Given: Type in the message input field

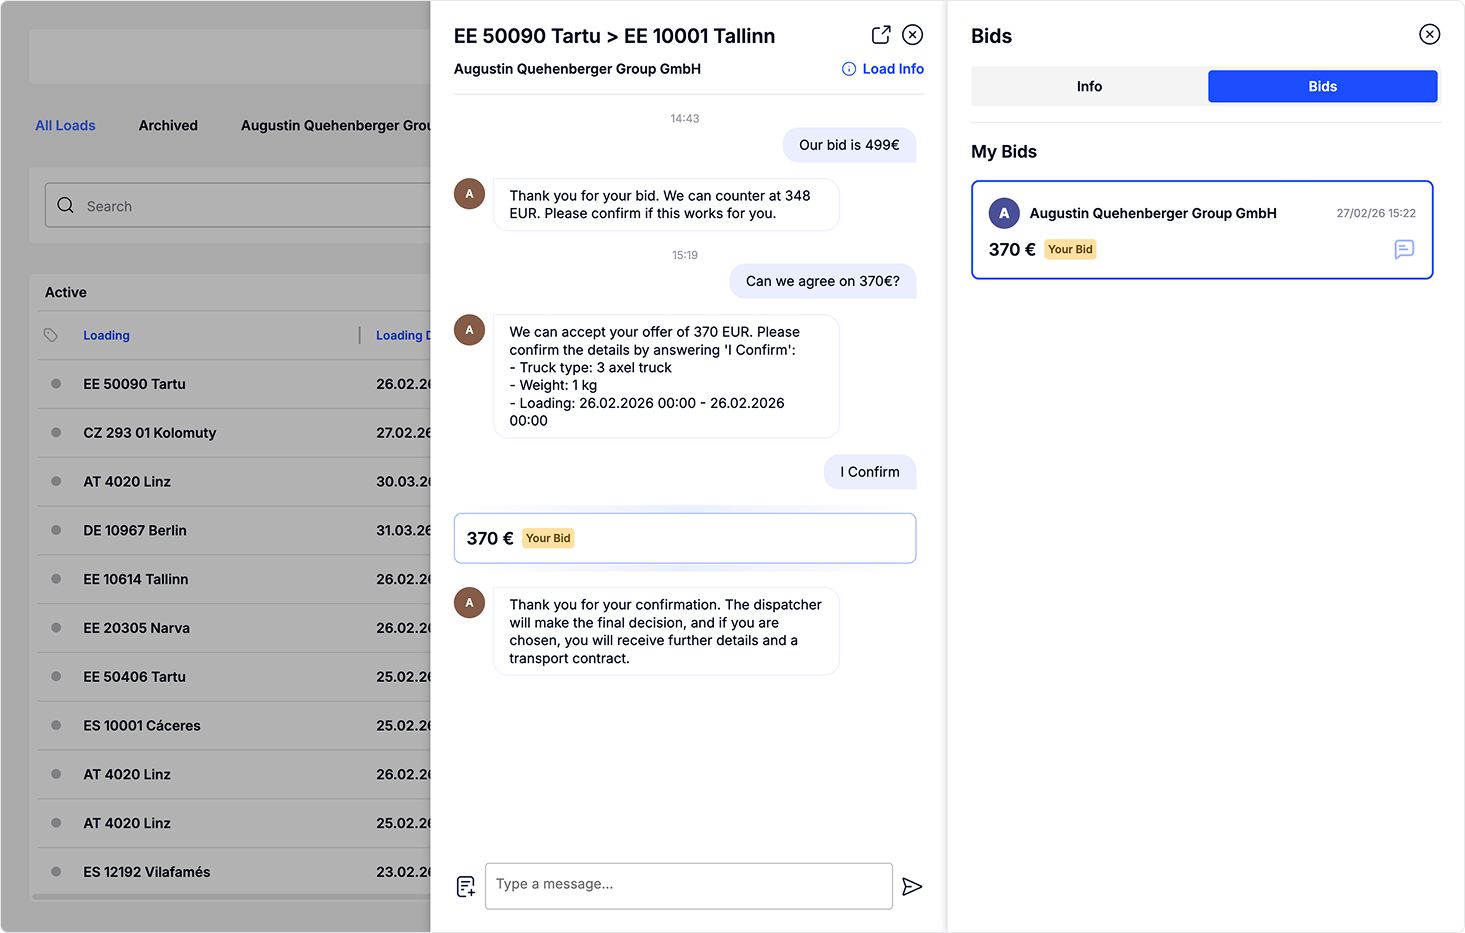Looking at the screenshot, I should tap(688, 885).
